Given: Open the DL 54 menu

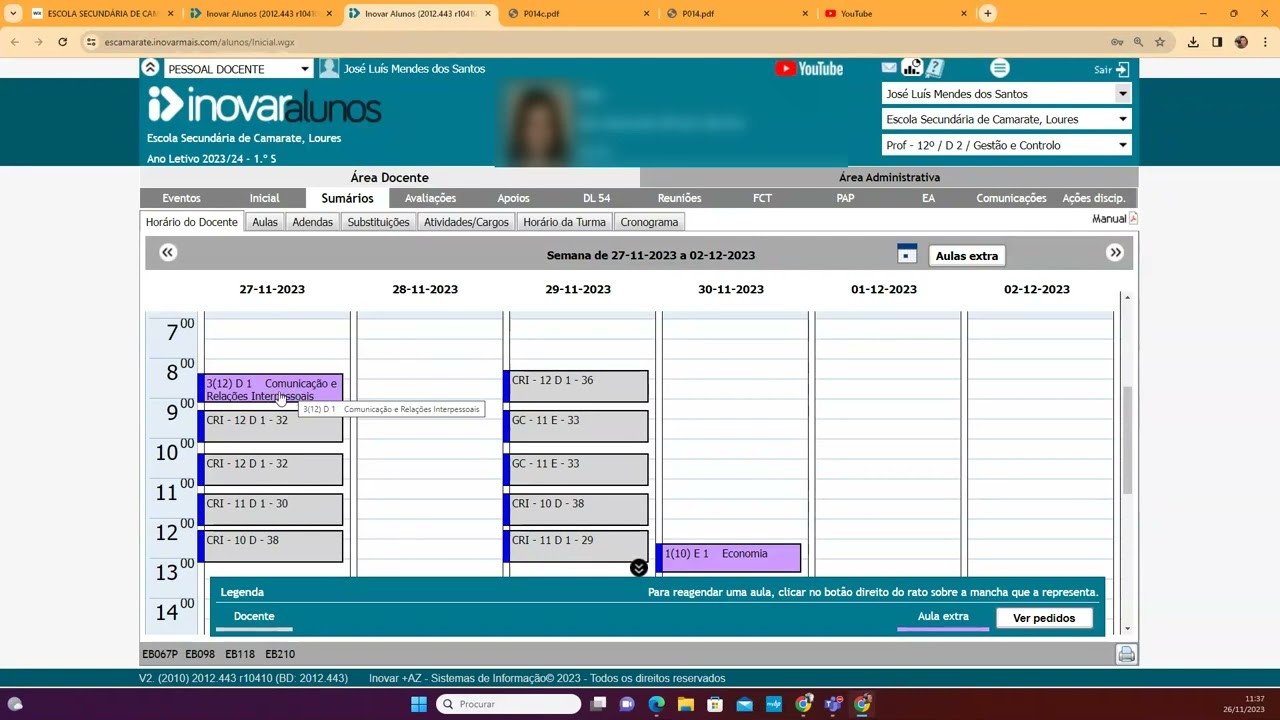Looking at the screenshot, I should click(596, 198).
